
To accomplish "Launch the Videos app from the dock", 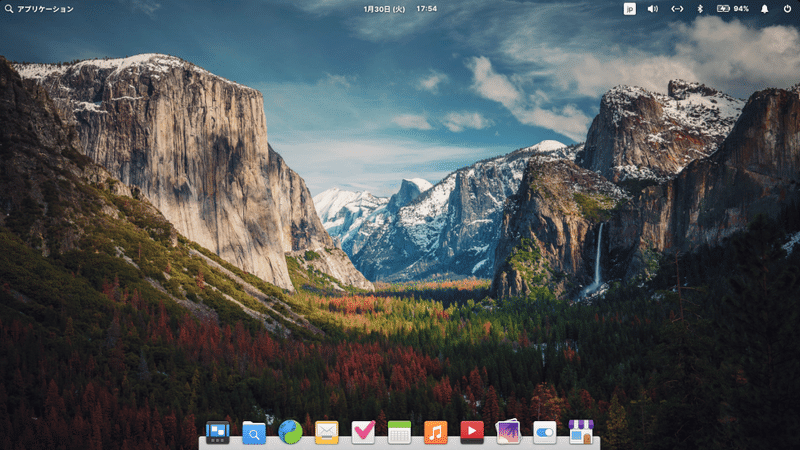I will [x=472, y=432].
